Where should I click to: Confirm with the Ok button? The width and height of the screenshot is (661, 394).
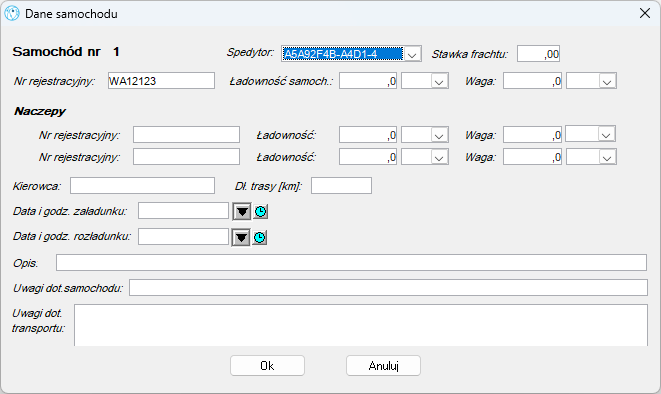267,366
